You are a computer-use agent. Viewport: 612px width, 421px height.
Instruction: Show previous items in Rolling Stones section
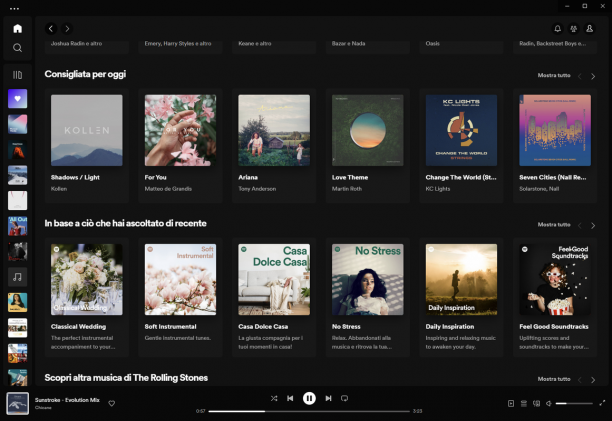(x=580, y=380)
